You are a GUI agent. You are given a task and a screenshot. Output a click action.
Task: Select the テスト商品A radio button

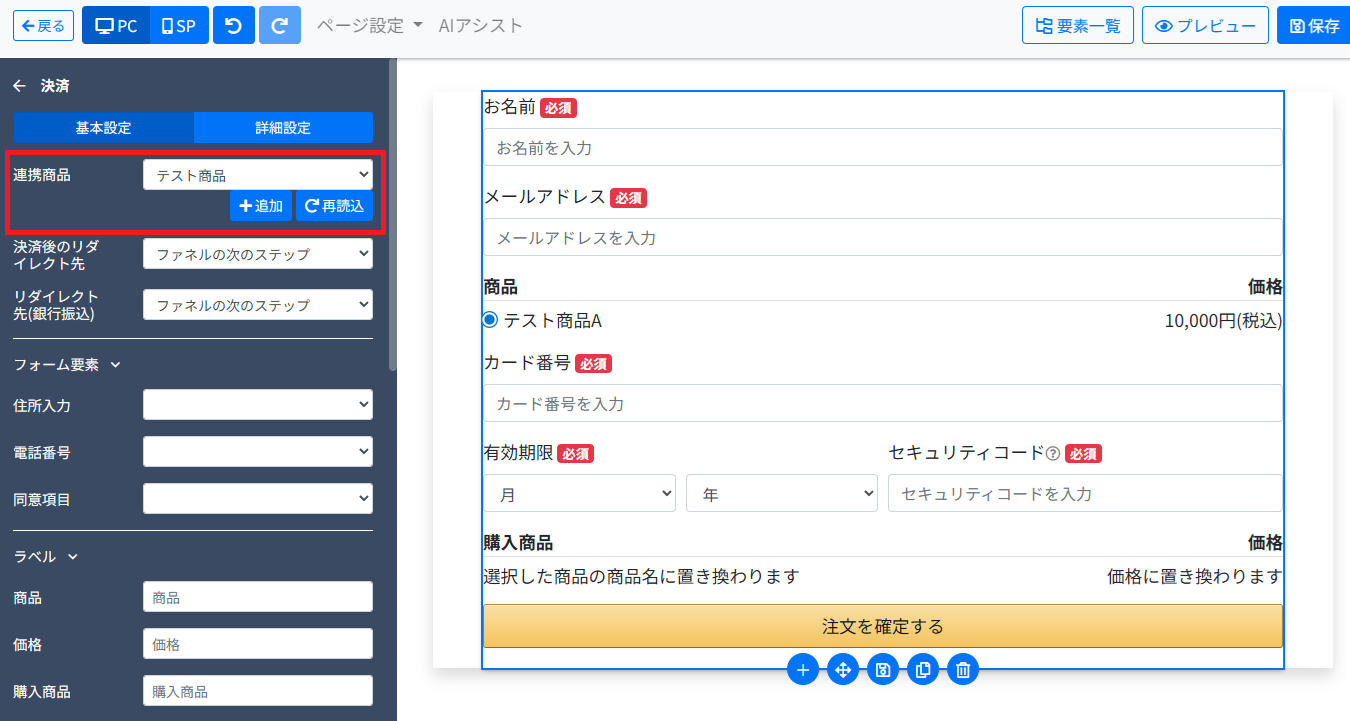(490, 320)
